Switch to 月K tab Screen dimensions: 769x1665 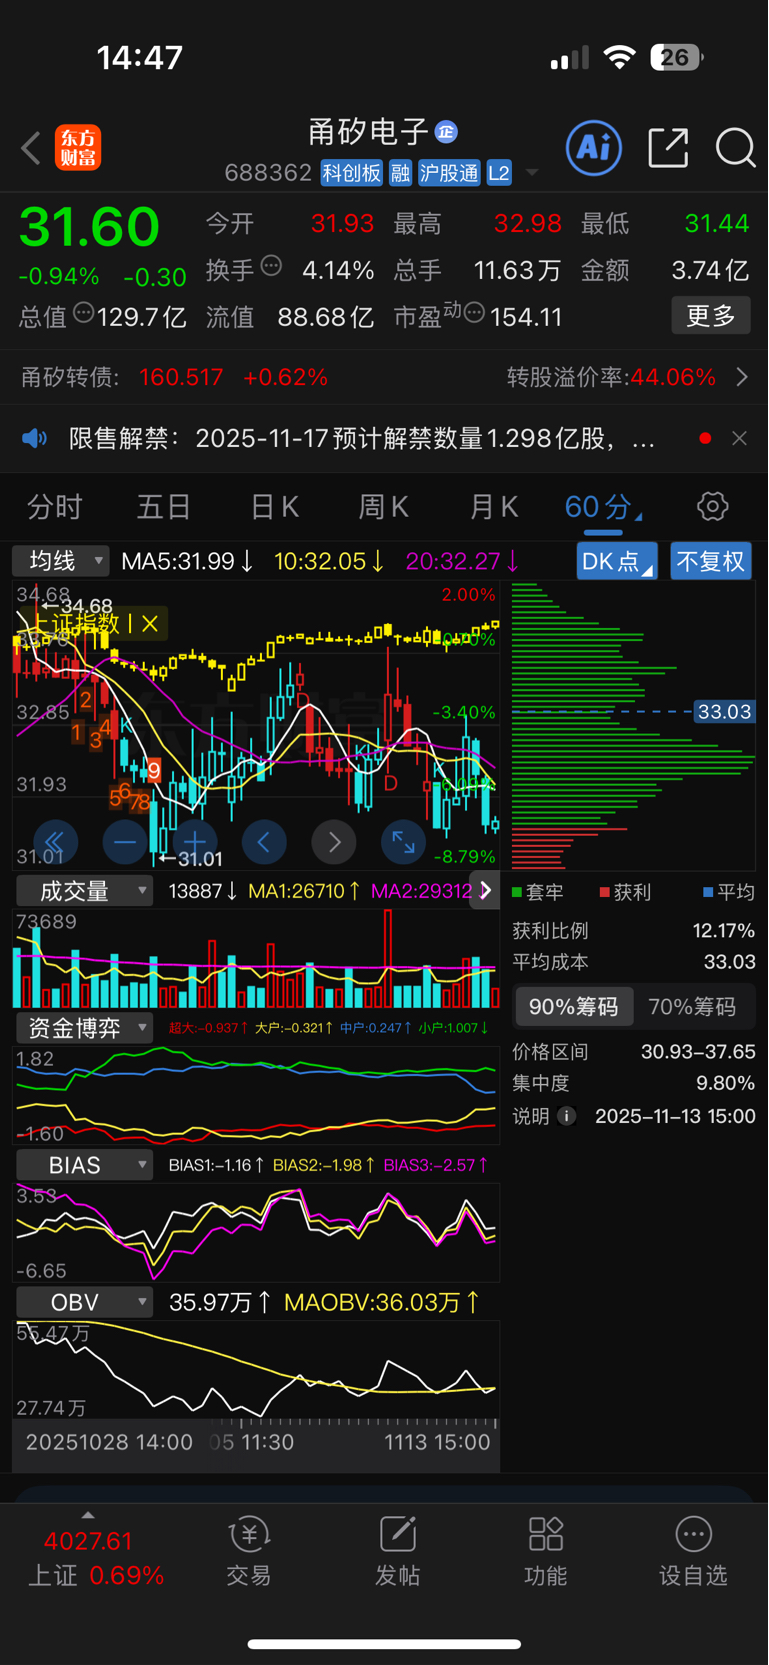click(x=493, y=507)
